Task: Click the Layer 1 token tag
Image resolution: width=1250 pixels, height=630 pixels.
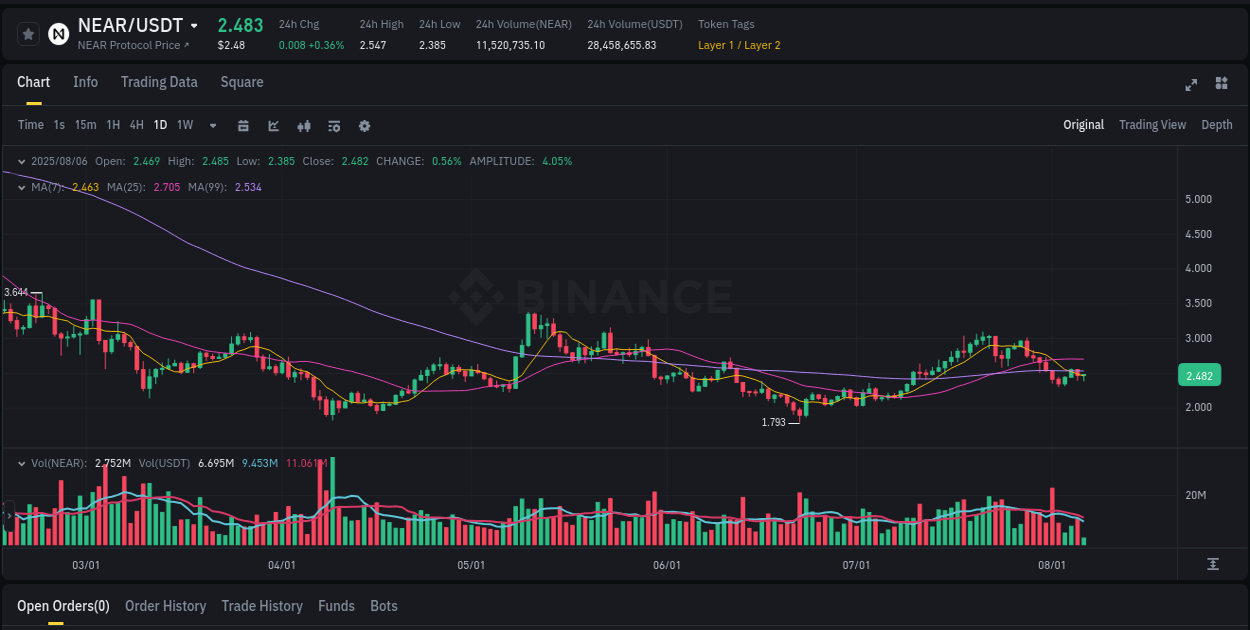Action: point(716,45)
